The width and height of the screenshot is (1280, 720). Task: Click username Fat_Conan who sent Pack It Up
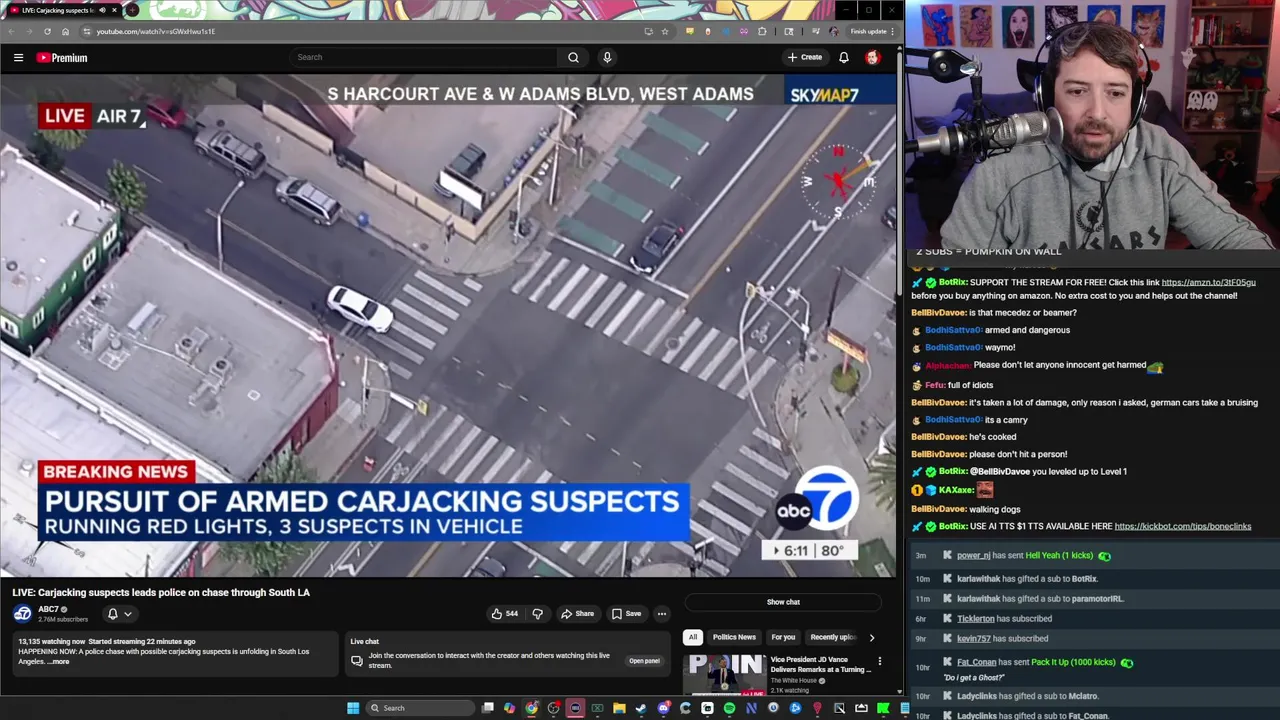(977, 662)
